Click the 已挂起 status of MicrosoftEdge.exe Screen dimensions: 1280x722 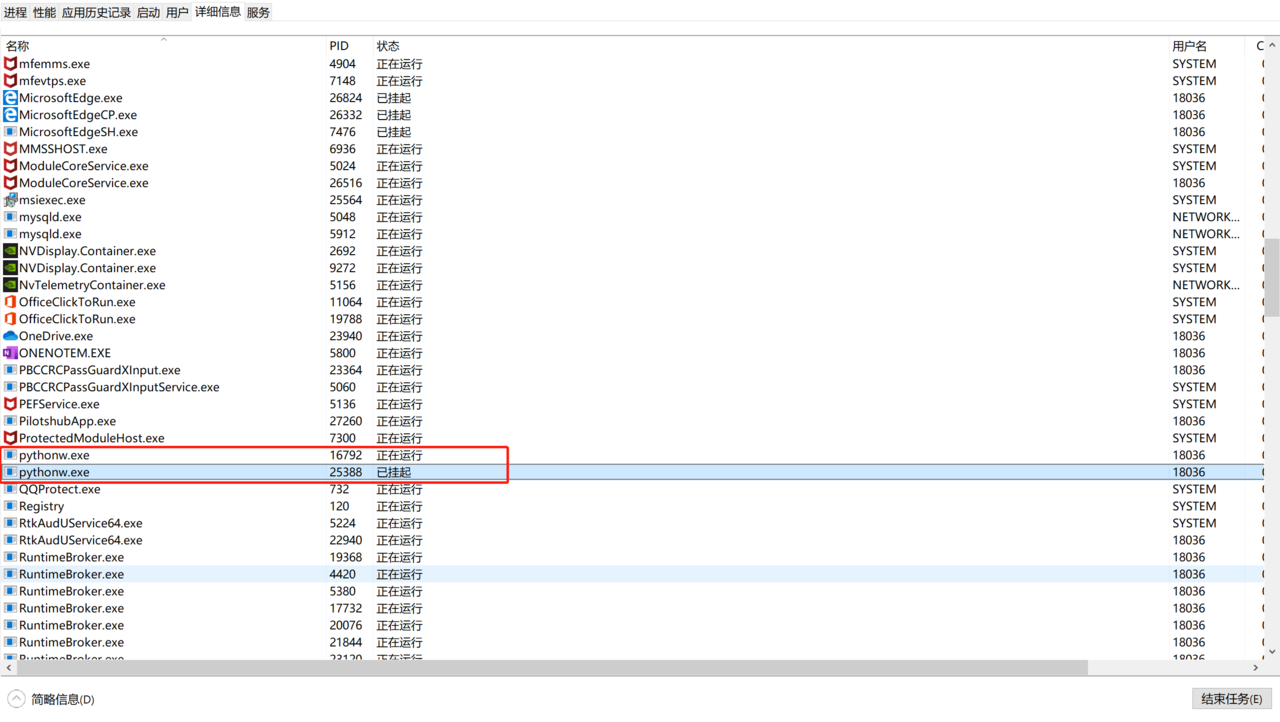tap(394, 98)
